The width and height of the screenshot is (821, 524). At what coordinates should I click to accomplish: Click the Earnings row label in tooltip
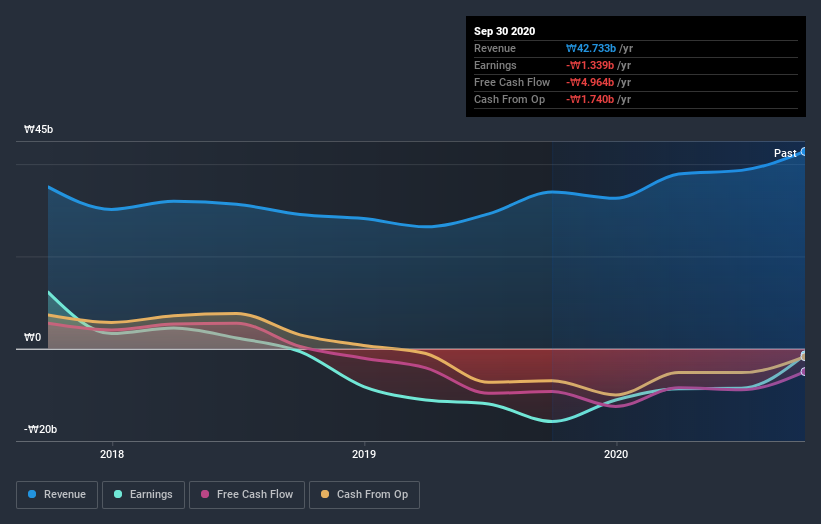pyautogui.click(x=495, y=65)
